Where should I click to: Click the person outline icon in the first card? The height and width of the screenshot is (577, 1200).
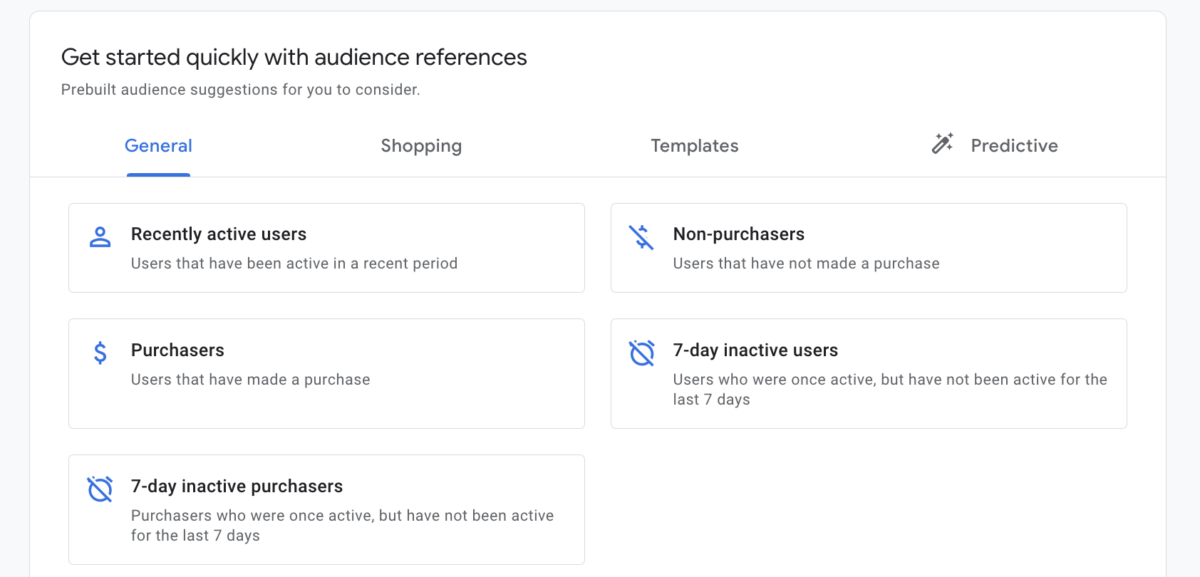tap(99, 235)
